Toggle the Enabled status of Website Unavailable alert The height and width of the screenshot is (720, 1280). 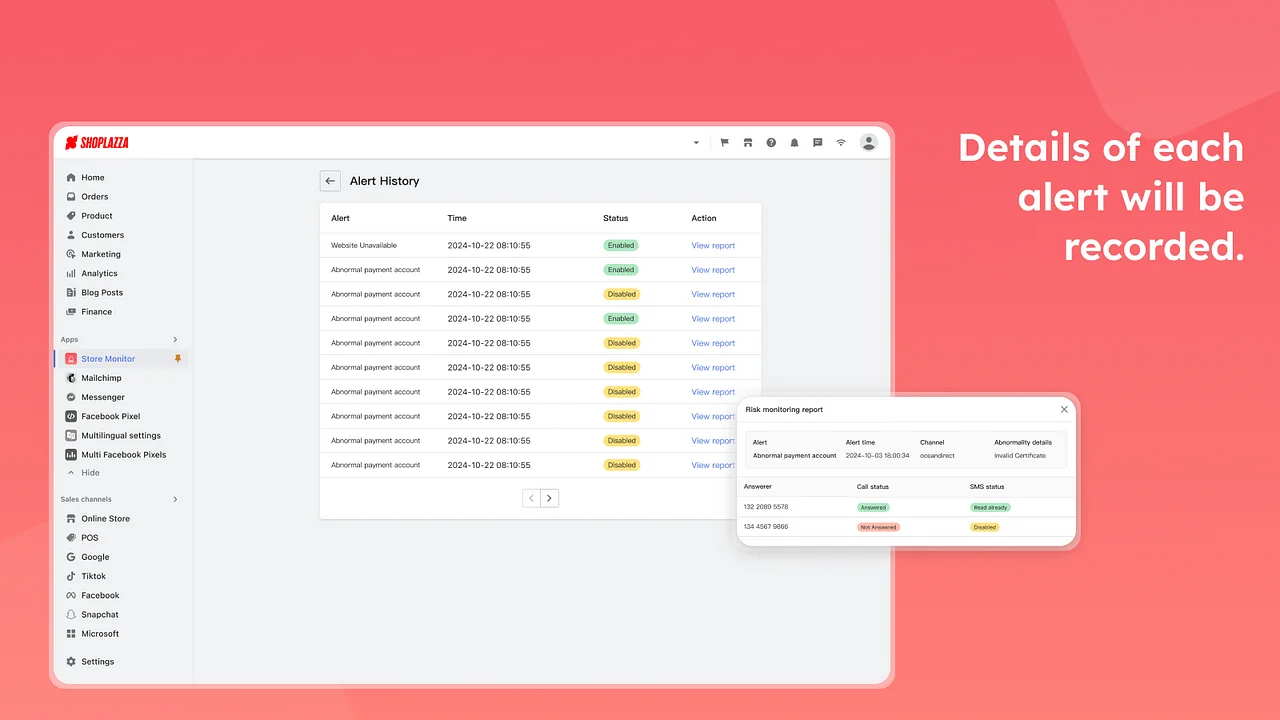621,245
